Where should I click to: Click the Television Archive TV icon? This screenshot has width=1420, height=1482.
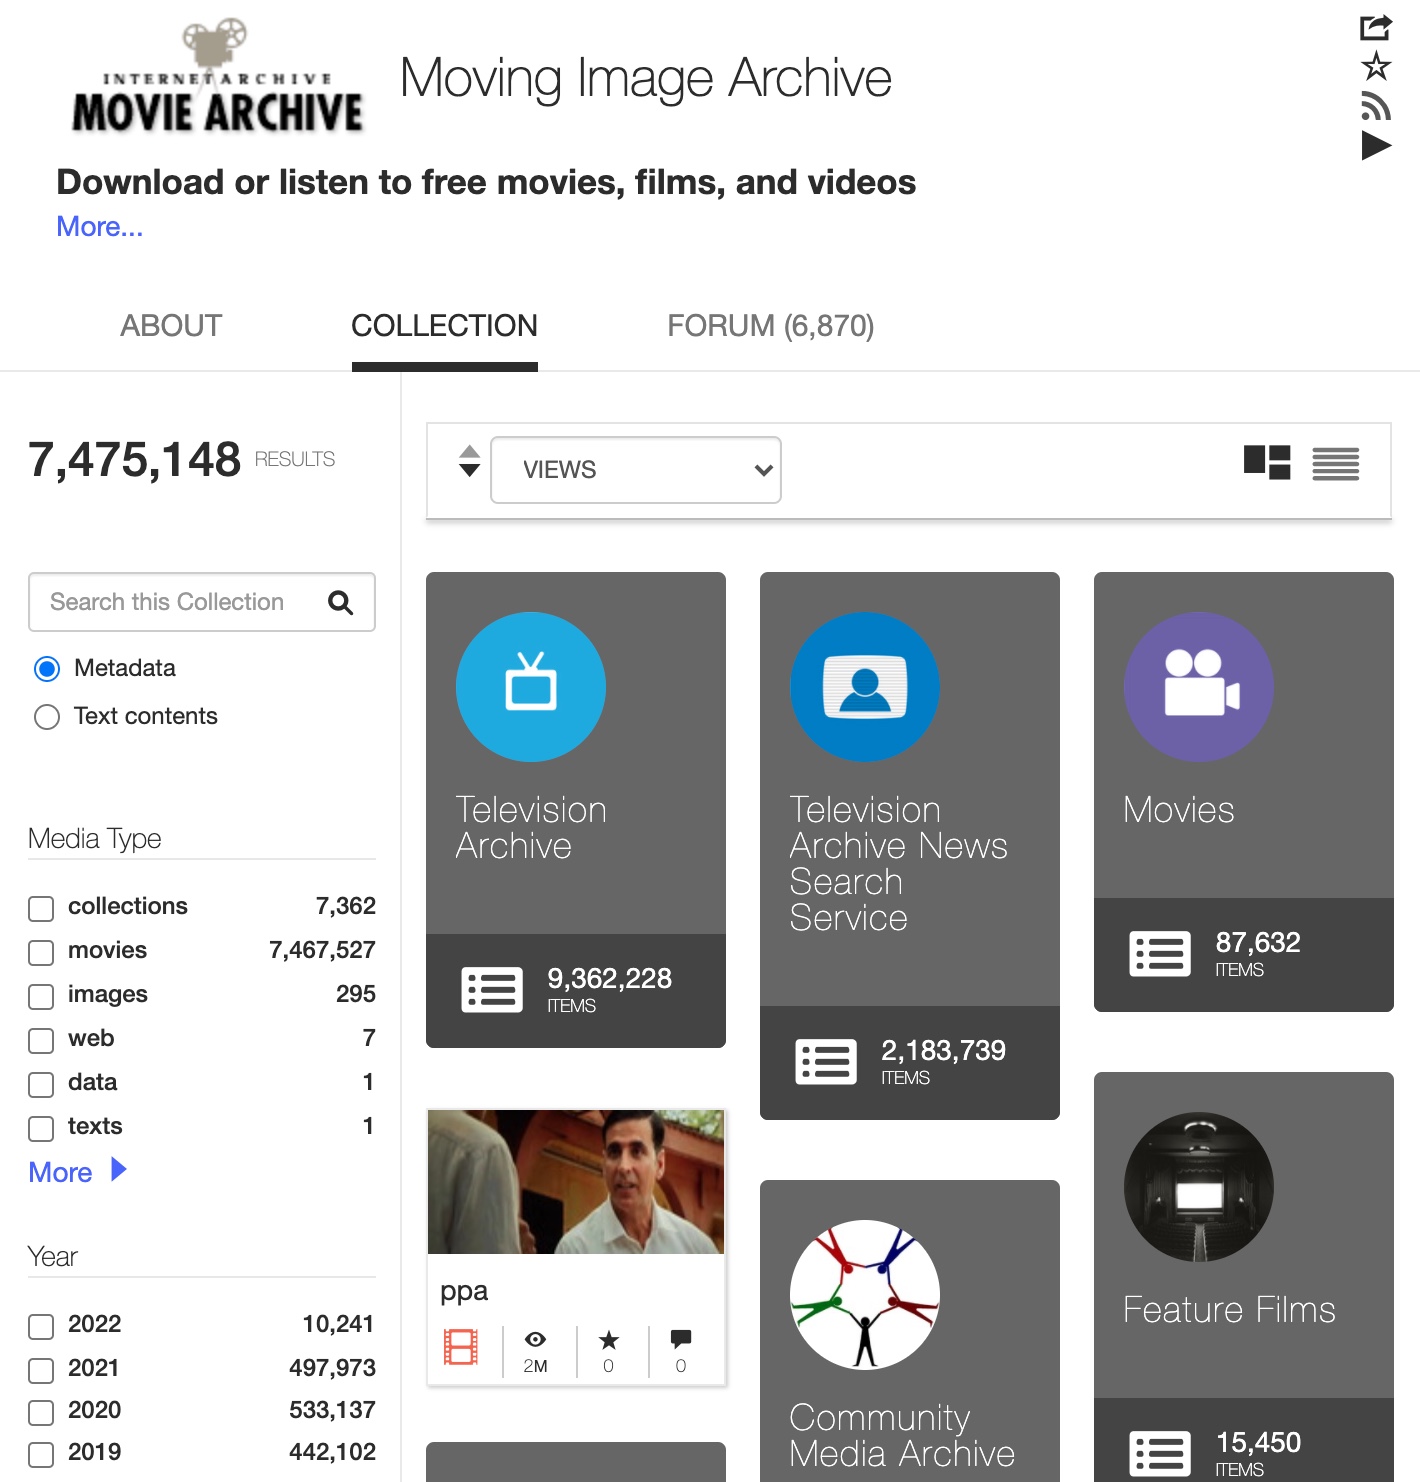[x=531, y=687]
